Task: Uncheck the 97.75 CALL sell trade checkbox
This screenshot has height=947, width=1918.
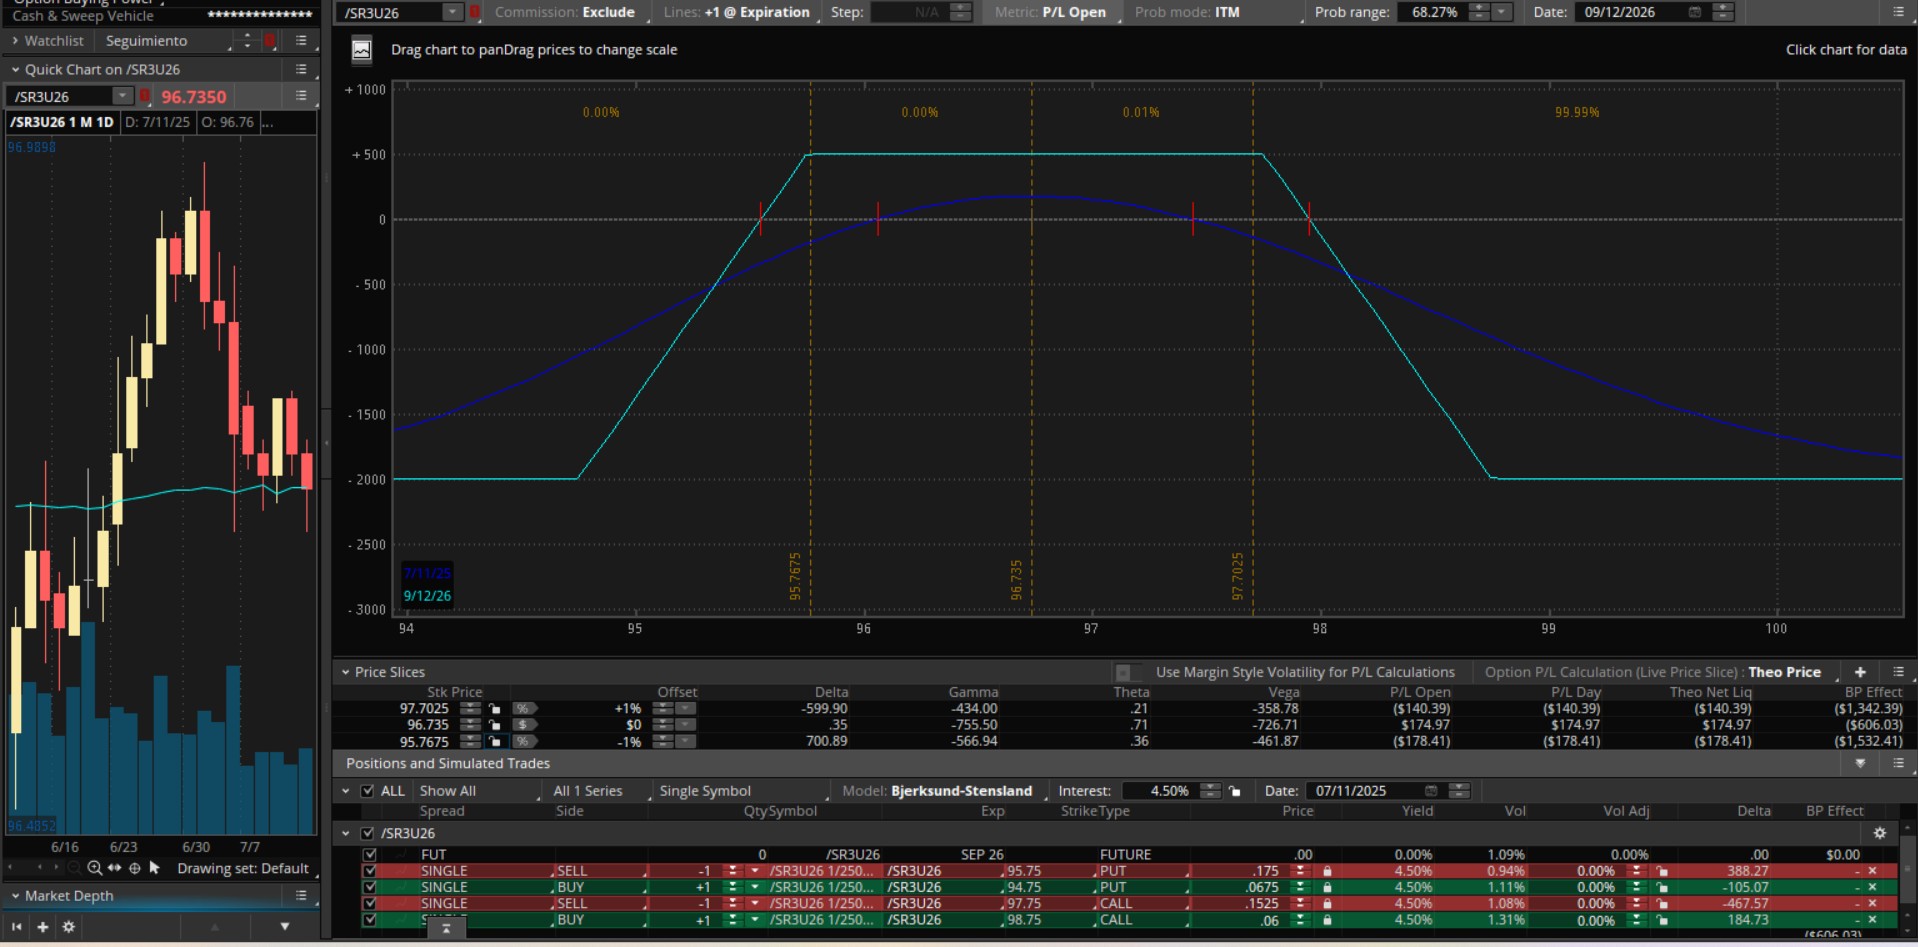Action: point(370,903)
